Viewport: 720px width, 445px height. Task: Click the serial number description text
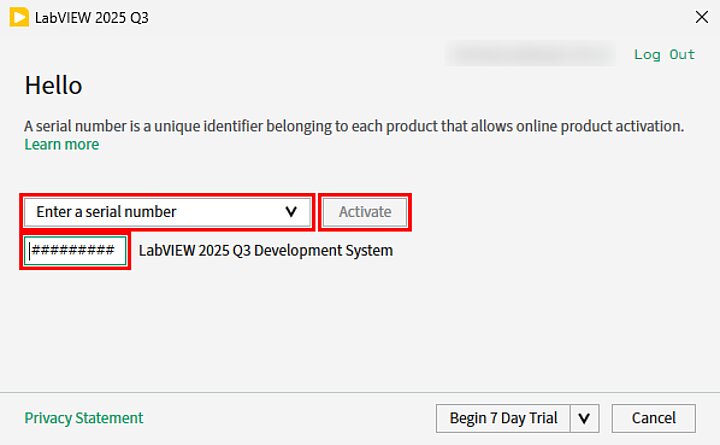(353, 126)
